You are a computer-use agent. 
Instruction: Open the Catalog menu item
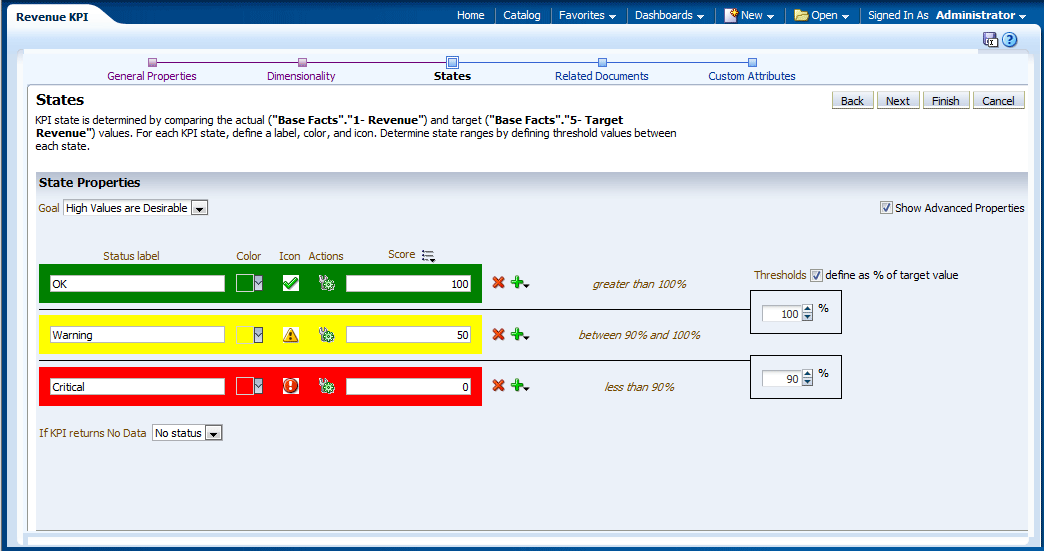pos(521,15)
